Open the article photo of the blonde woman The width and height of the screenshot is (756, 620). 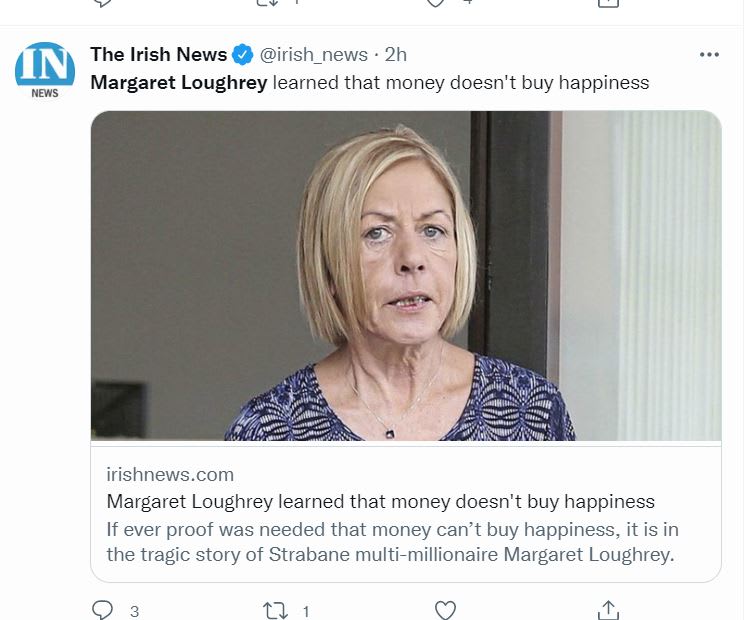click(405, 275)
